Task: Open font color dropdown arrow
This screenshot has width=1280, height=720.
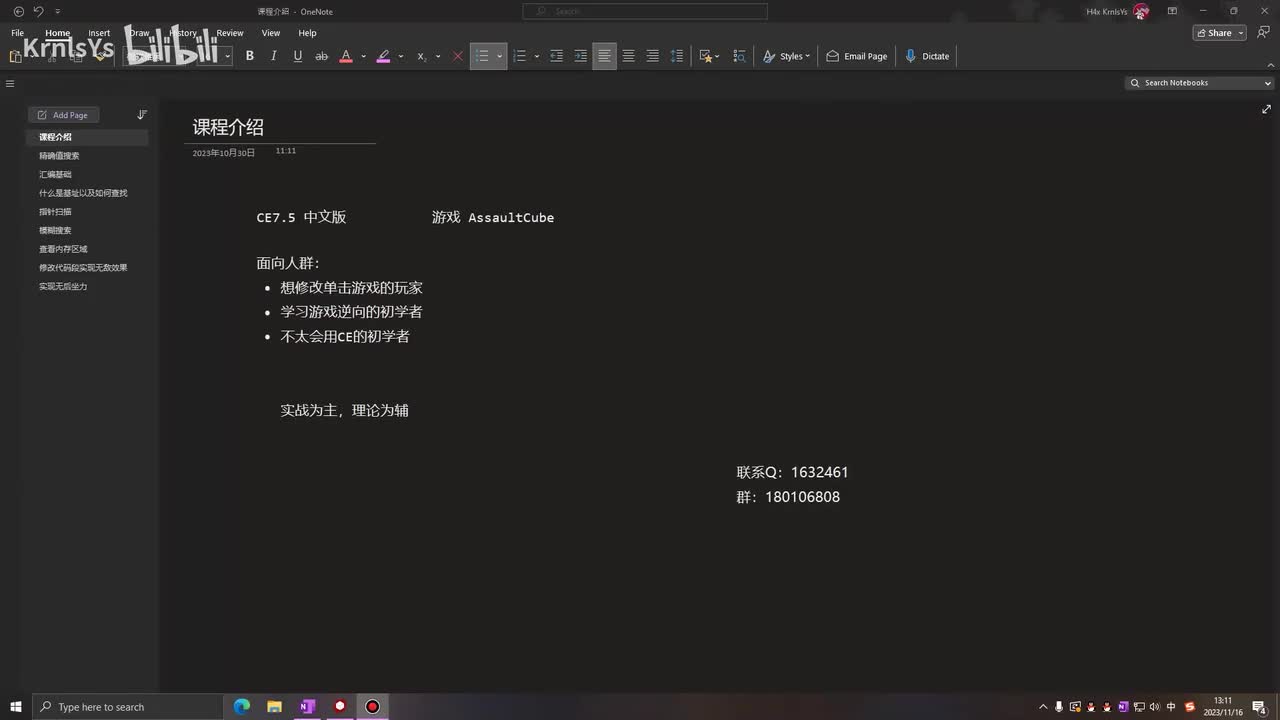Action: point(363,56)
